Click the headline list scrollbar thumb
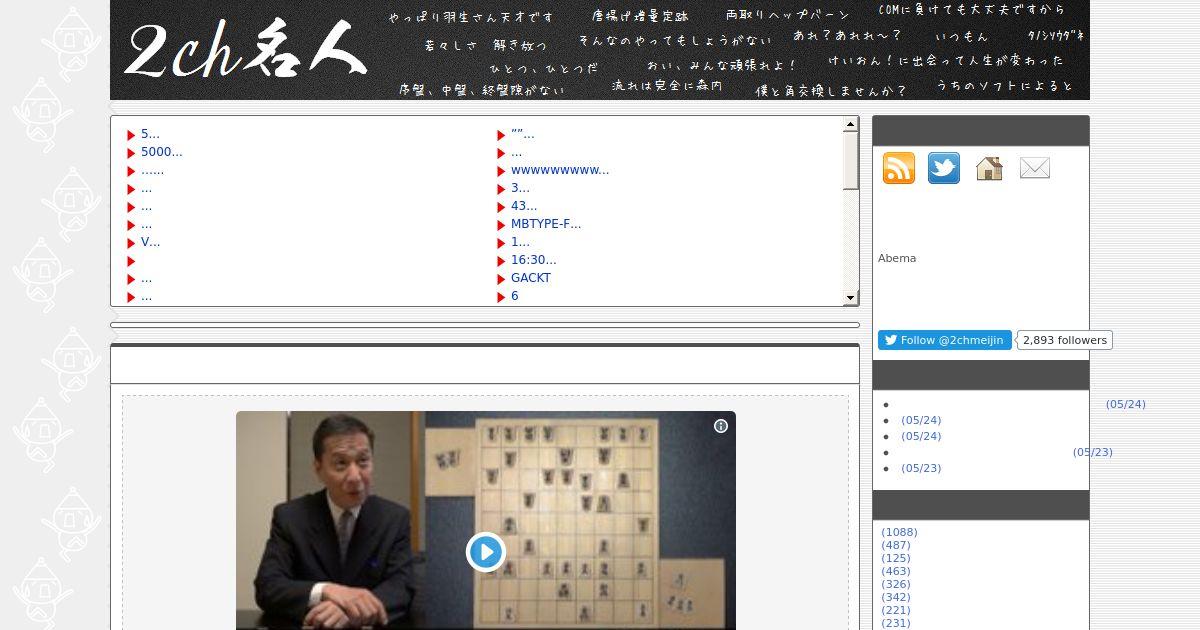 pyautogui.click(x=851, y=161)
